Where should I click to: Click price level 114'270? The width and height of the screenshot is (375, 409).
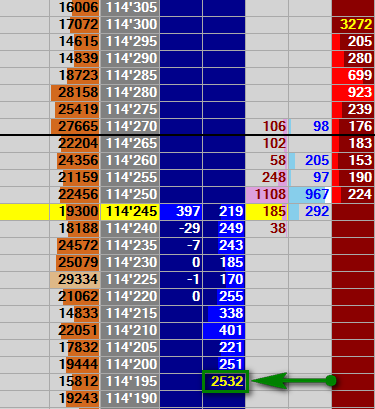[130, 126]
